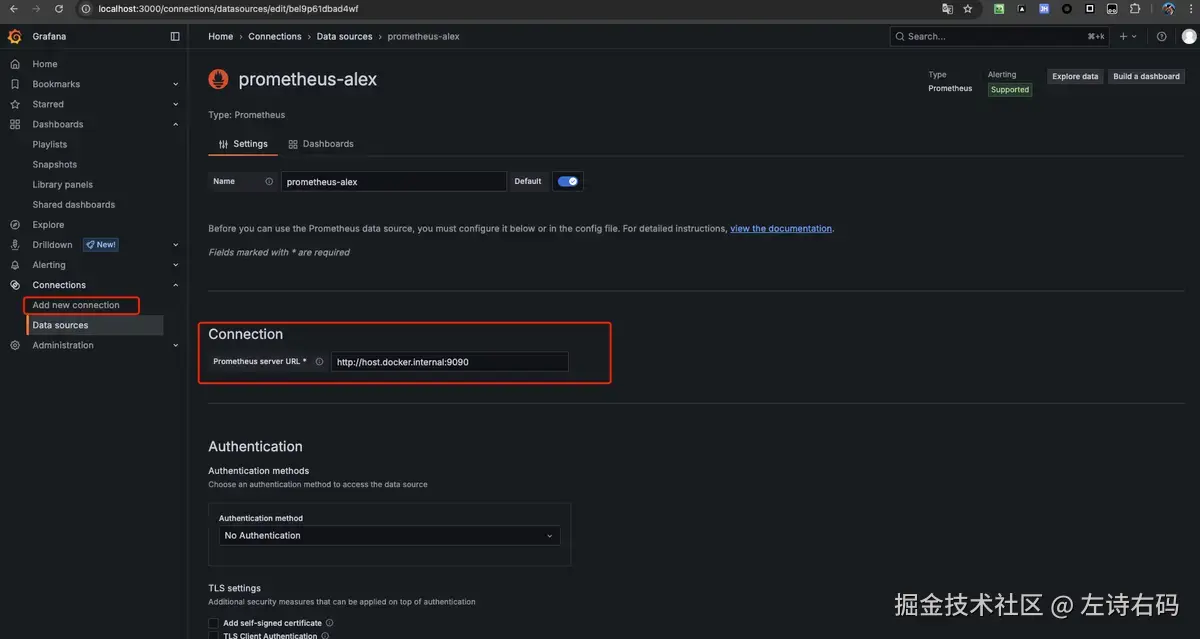Check Add self-signed certificate checkbox
The height and width of the screenshot is (639, 1200).
(213, 623)
